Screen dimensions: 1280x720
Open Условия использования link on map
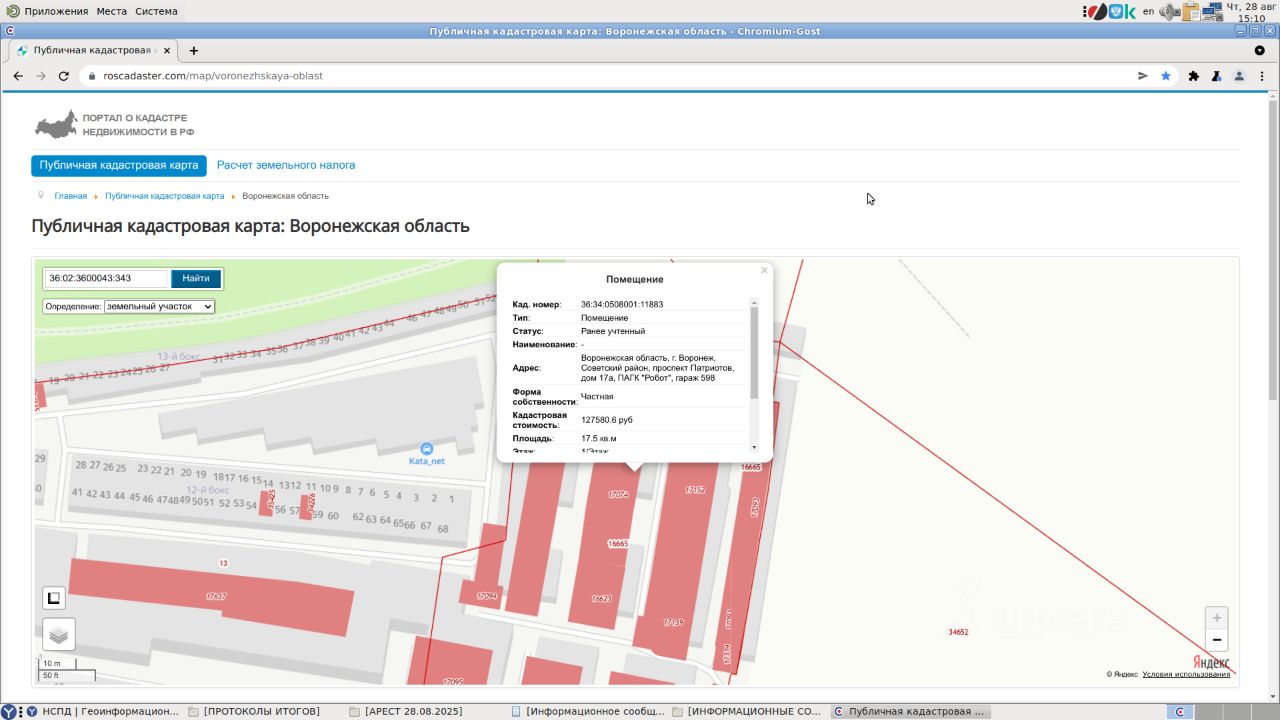[x=1186, y=674]
